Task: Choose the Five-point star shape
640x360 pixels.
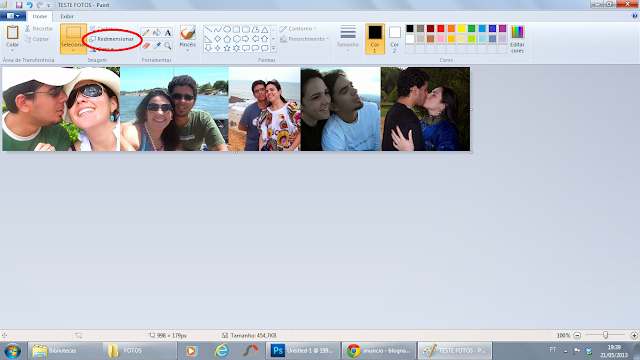Action: coord(227,48)
